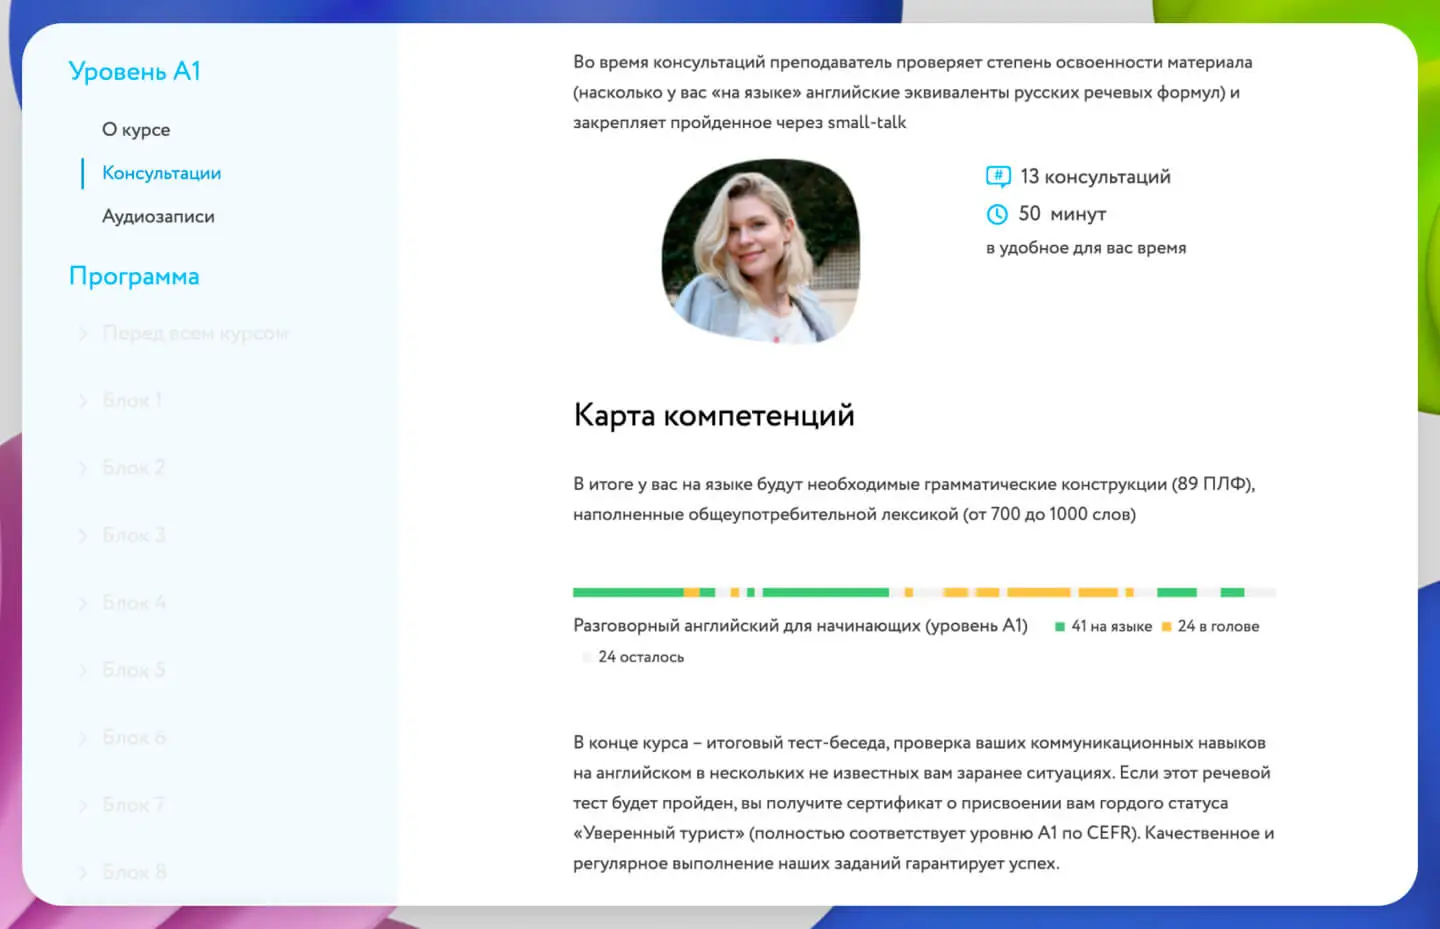This screenshot has width=1440, height=929.
Task: Open the Уровень A1 heading link
Action: point(134,72)
